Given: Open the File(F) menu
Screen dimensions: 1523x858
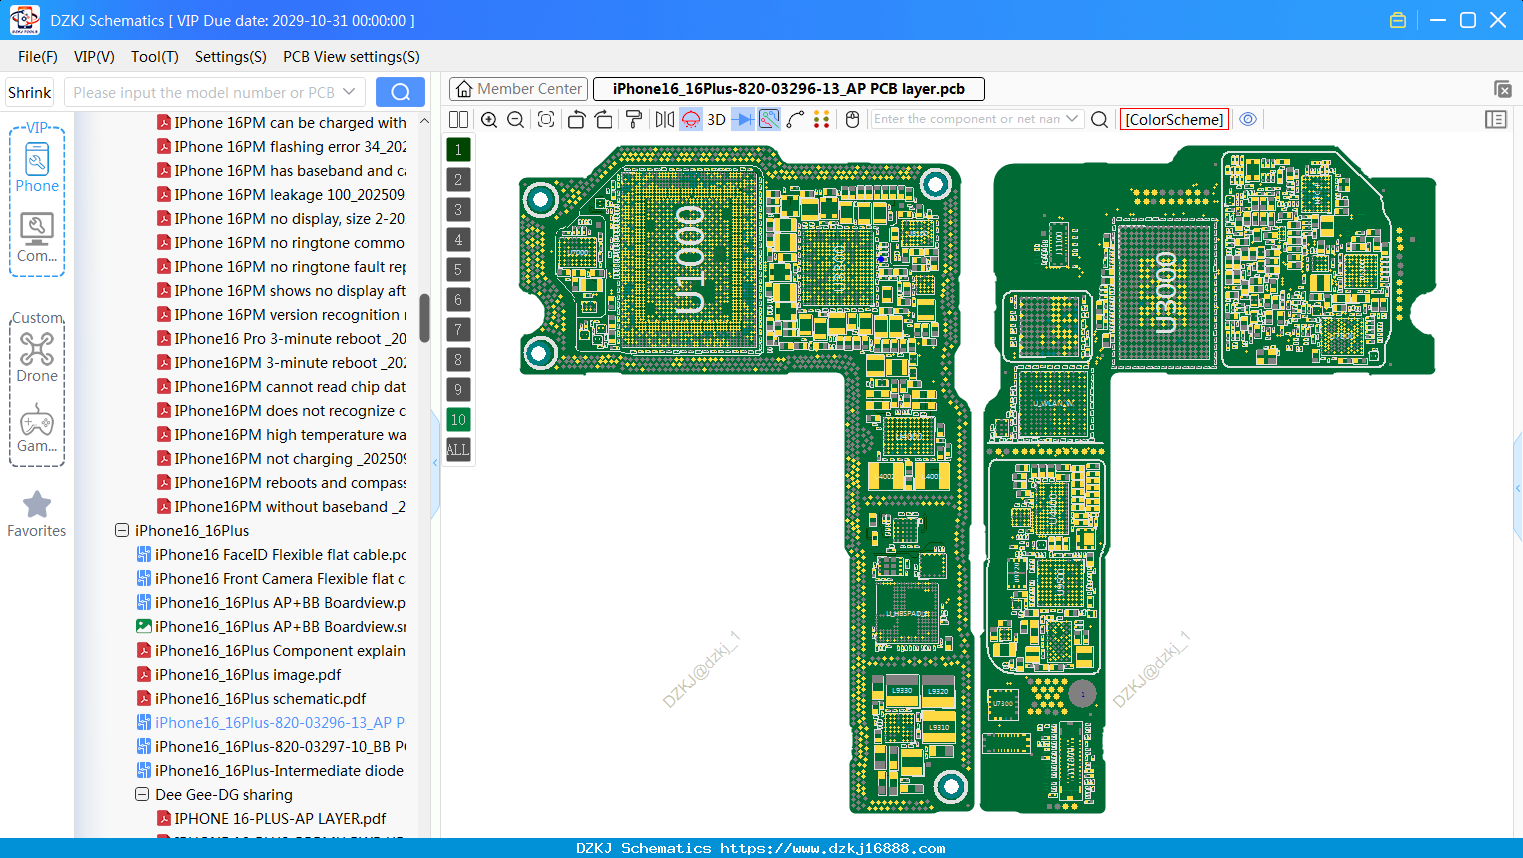Looking at the screenshot, I should [38, 57].
